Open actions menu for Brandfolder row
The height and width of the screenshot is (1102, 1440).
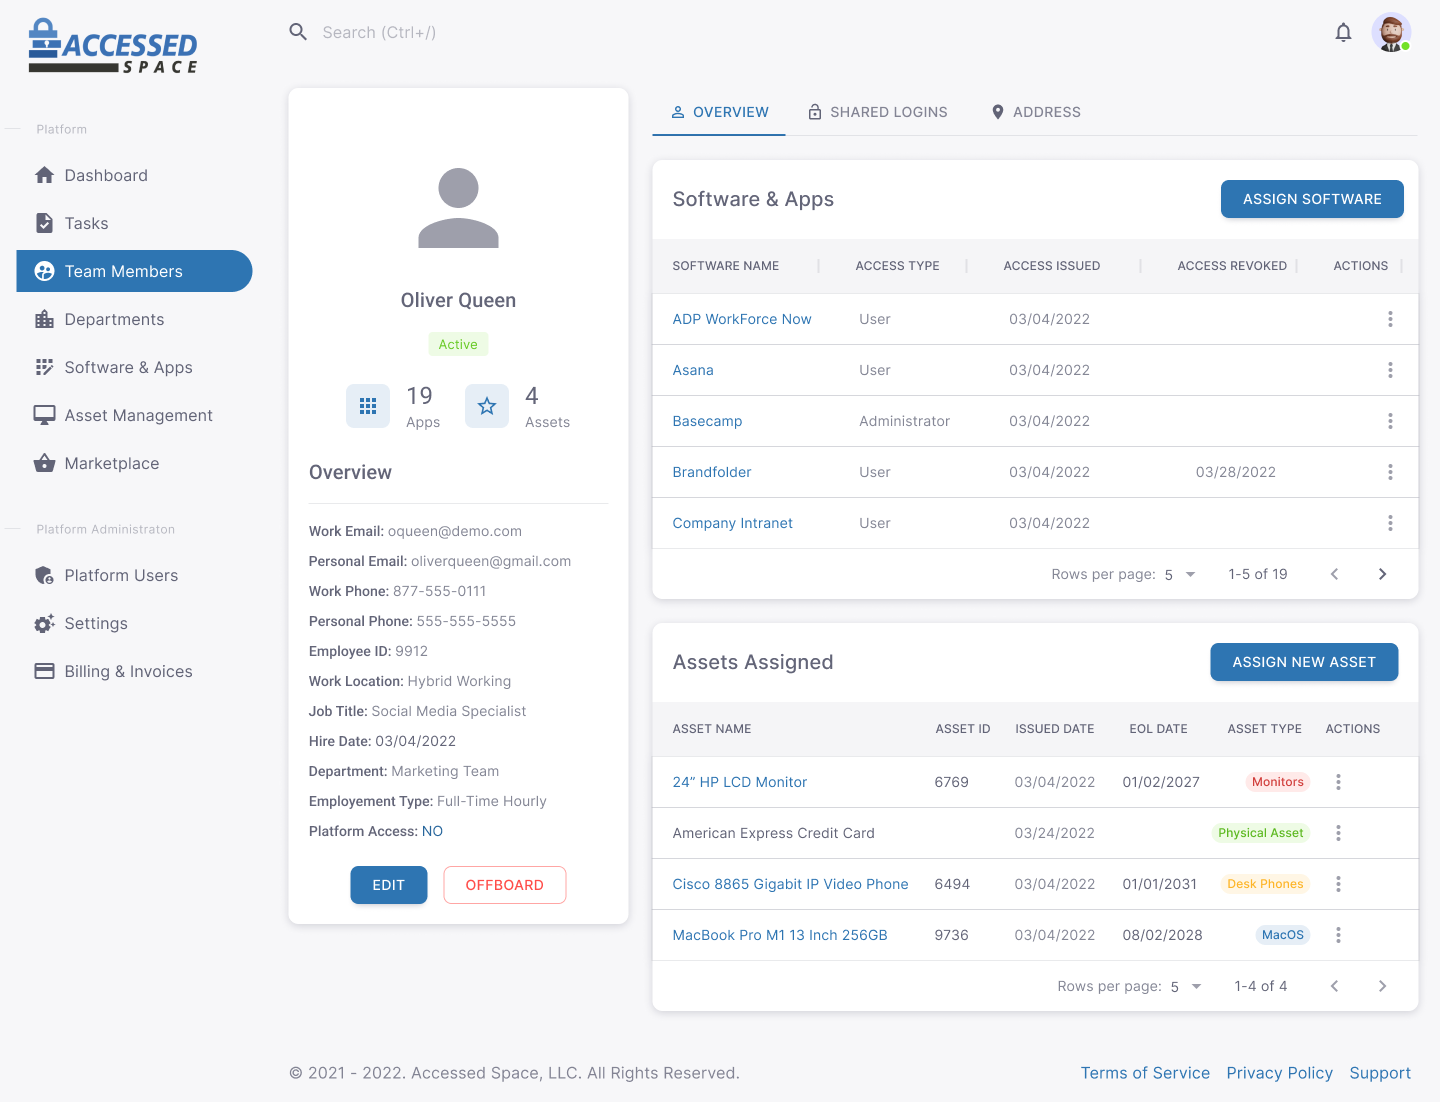[1390, 472]
